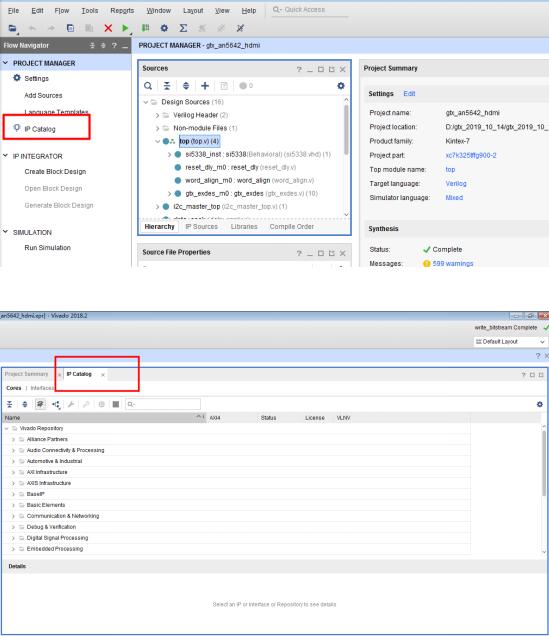Click the red X cancel icon in toolbar
This screenshot has height=636, width=549.
click(108, 28)
